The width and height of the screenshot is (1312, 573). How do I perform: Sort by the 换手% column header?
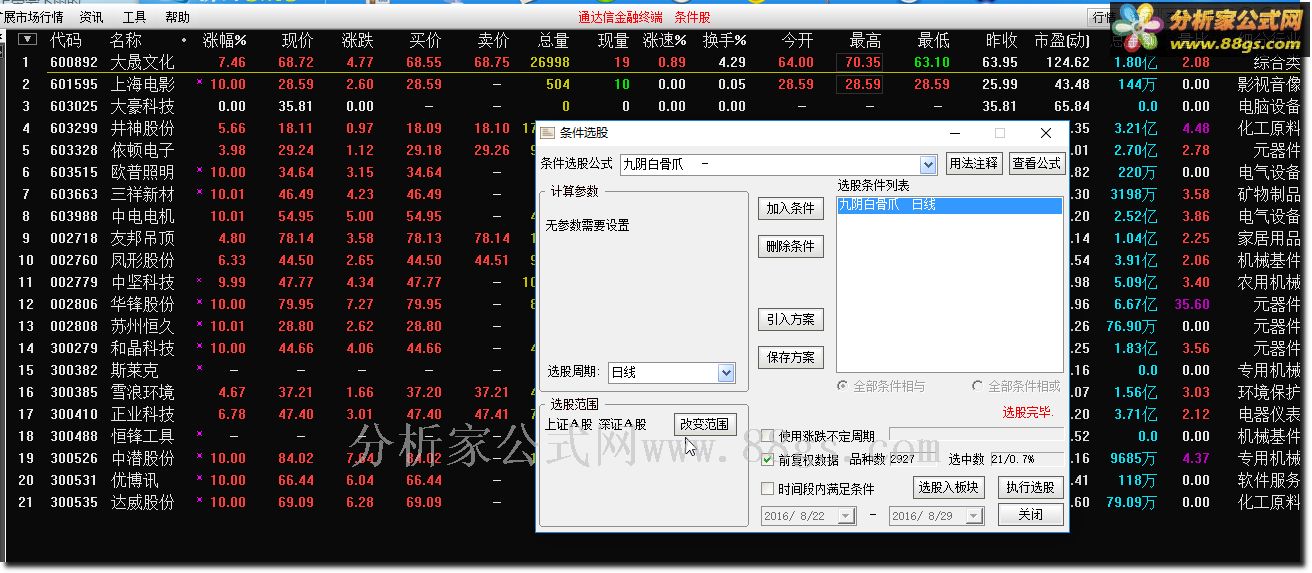point(725,40)
